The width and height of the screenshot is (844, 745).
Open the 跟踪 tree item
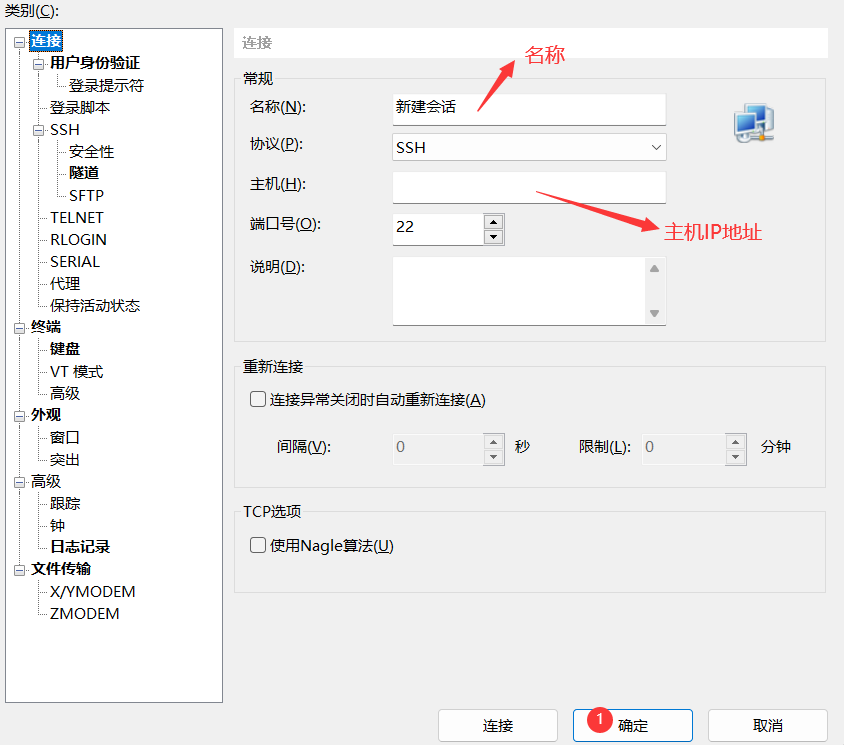click(x=65, y=503)
